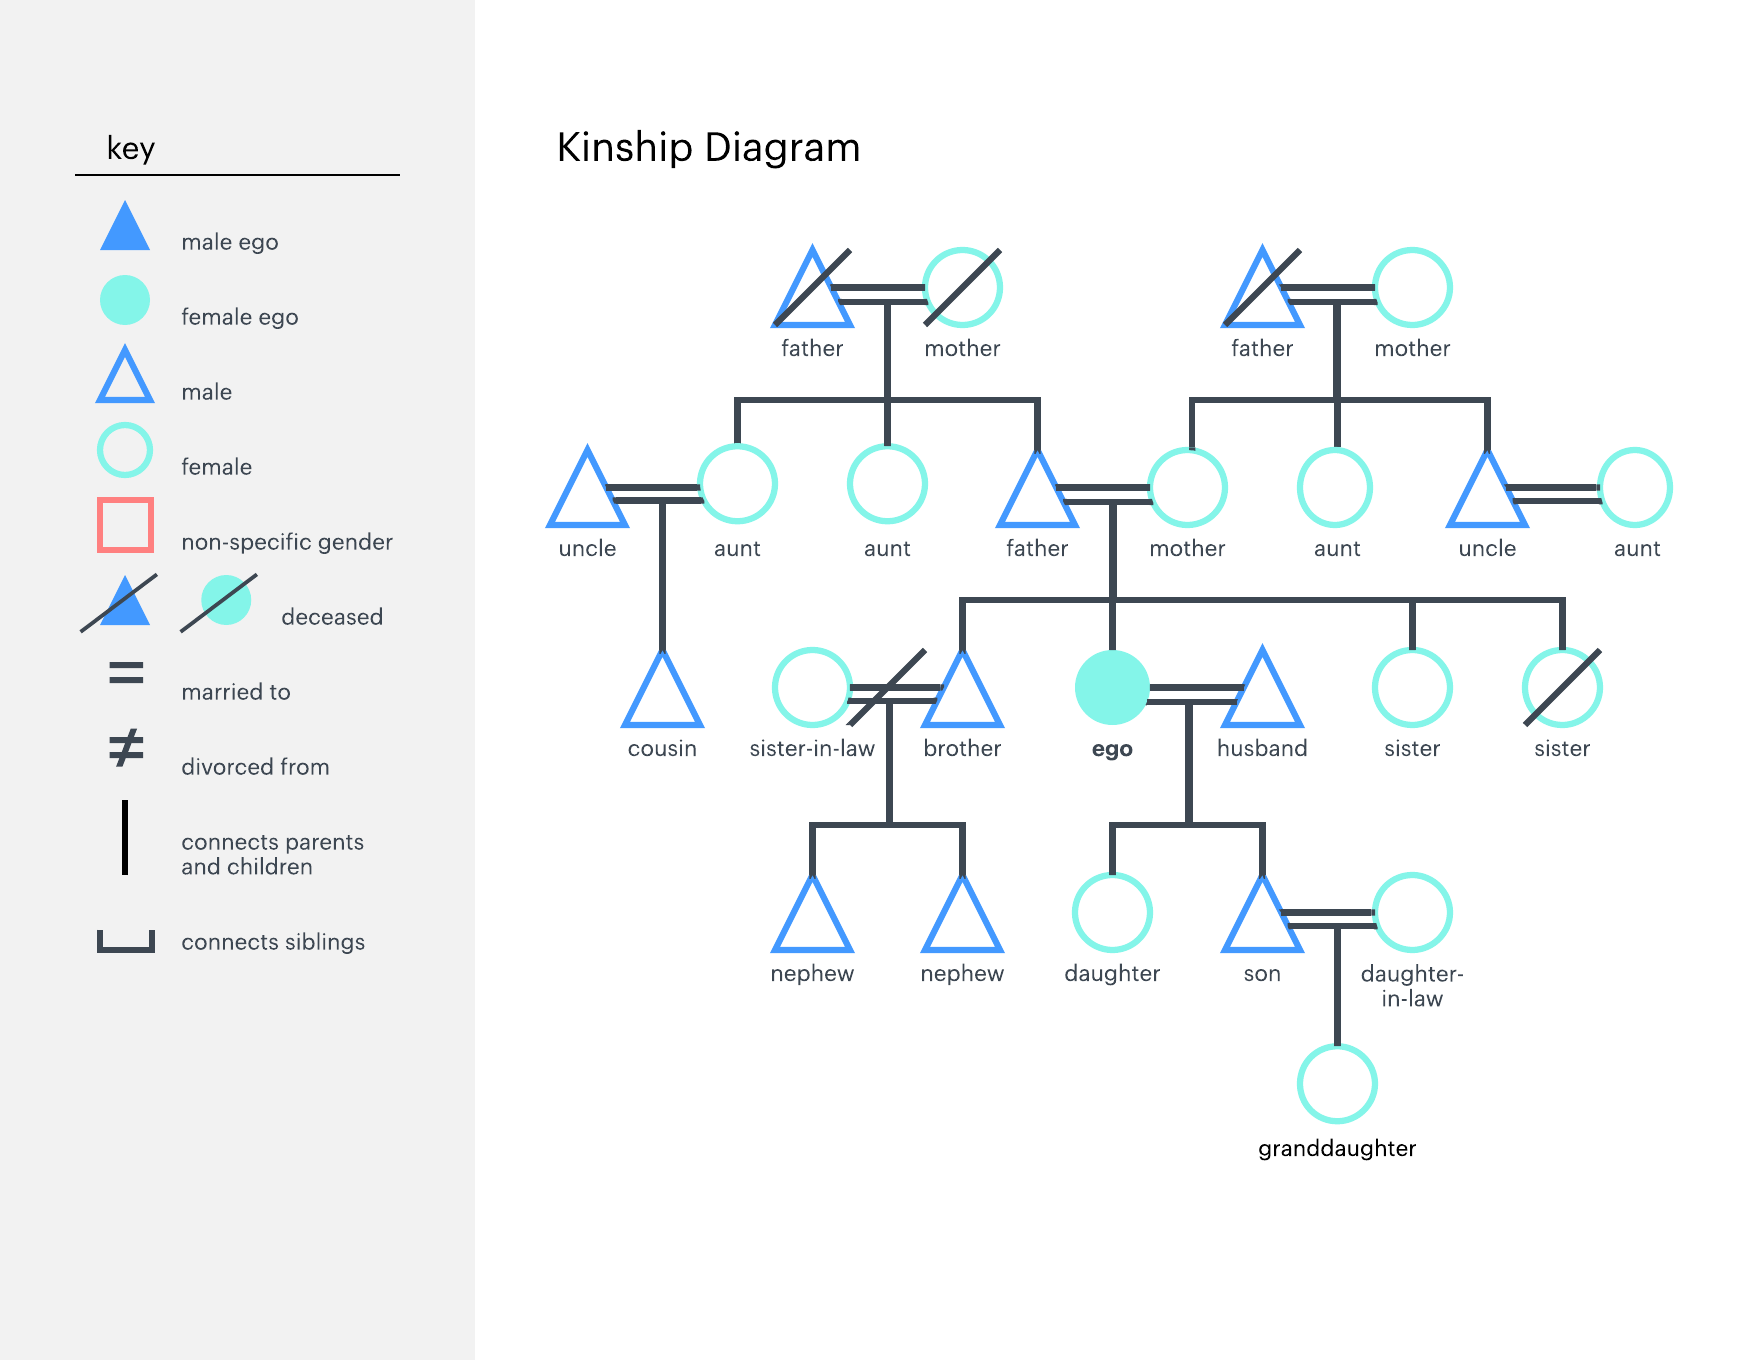The width and height of the screenshot is (1760, 1360).
Task: Click the female ego circle in the key
Action: [x=124, y=300]
